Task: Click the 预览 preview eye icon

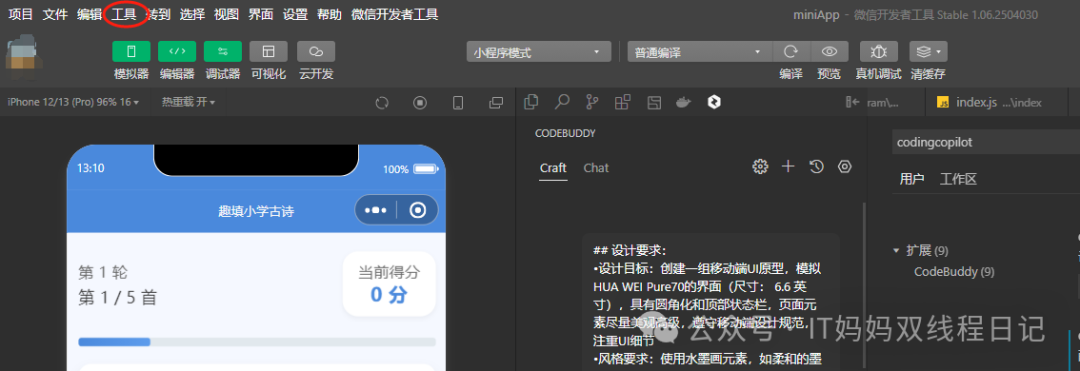Action: coord(829,52)
